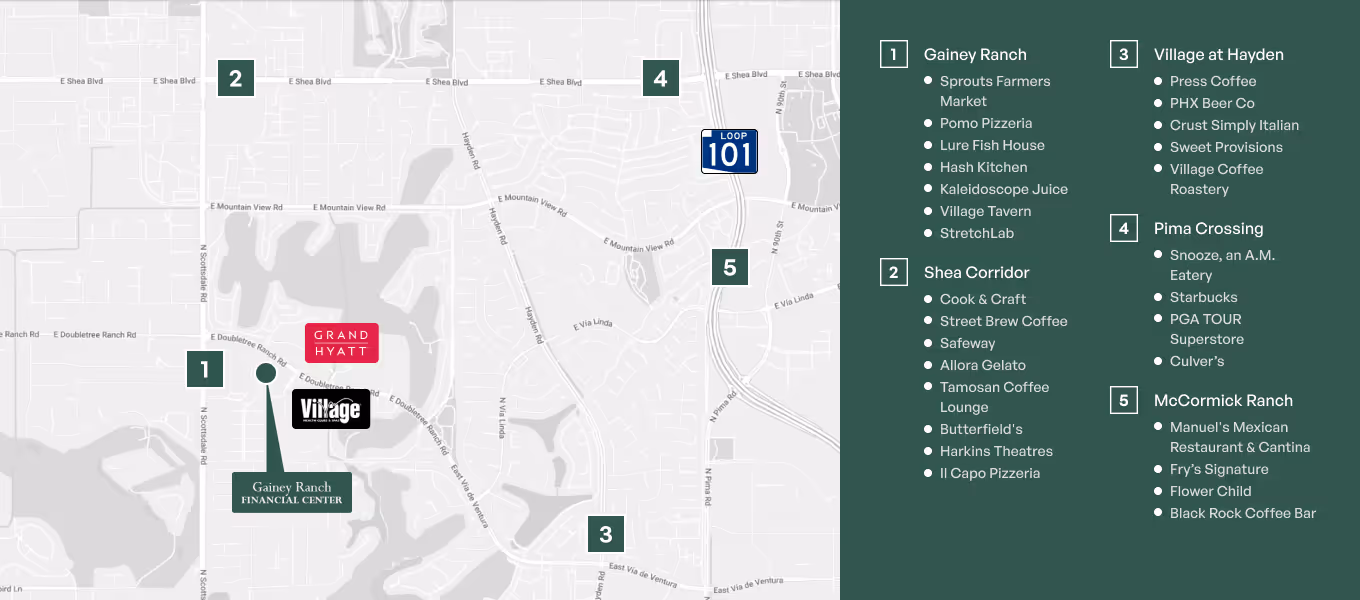The image size is (1360, 600).
Task: Click Manuel's Mexican Restaurant & Cantina entry
Action: point(1240,437)
